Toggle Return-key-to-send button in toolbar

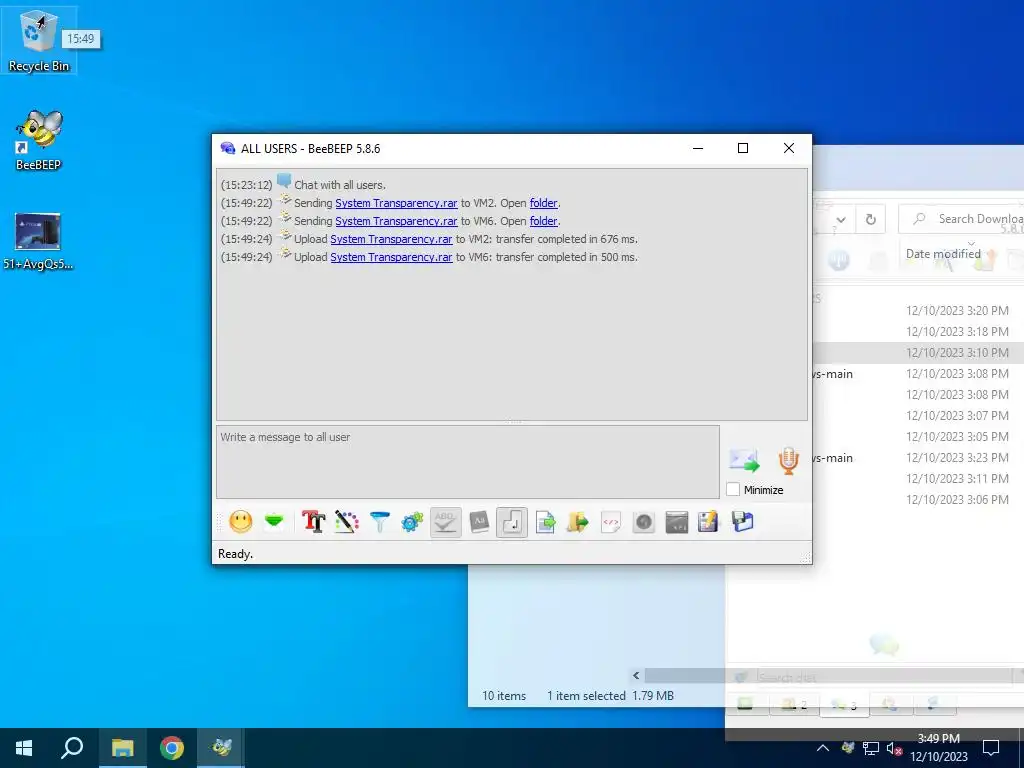pos(512,522)
